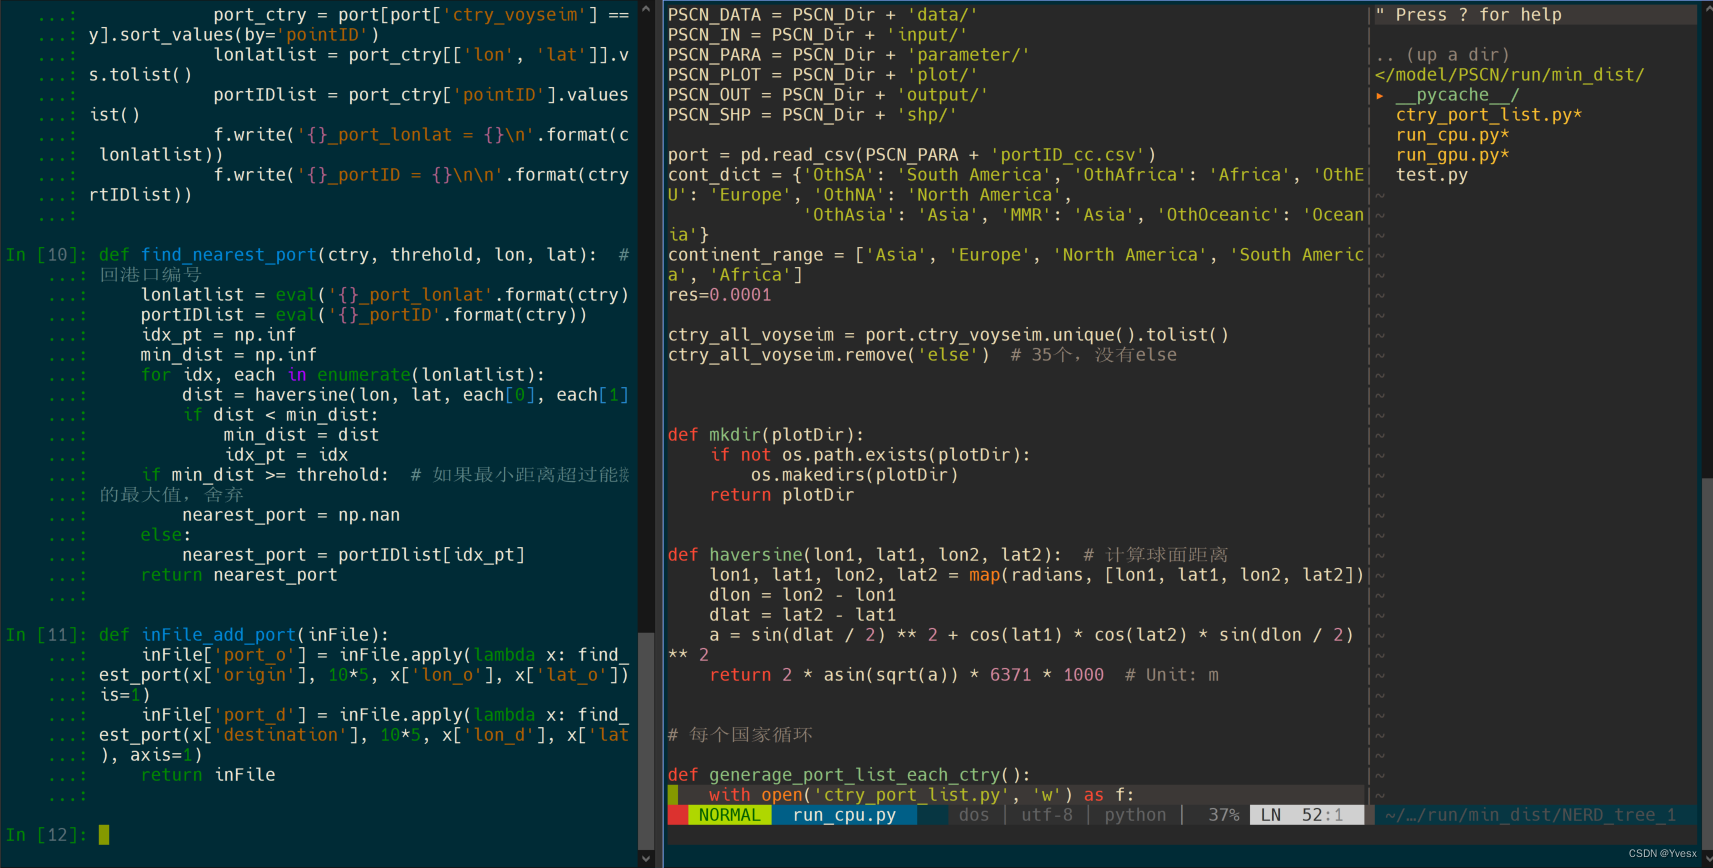Screen dimensions: 1713x868
Task: Place cursor at In [12]: prompt
Action: [104, 835]
